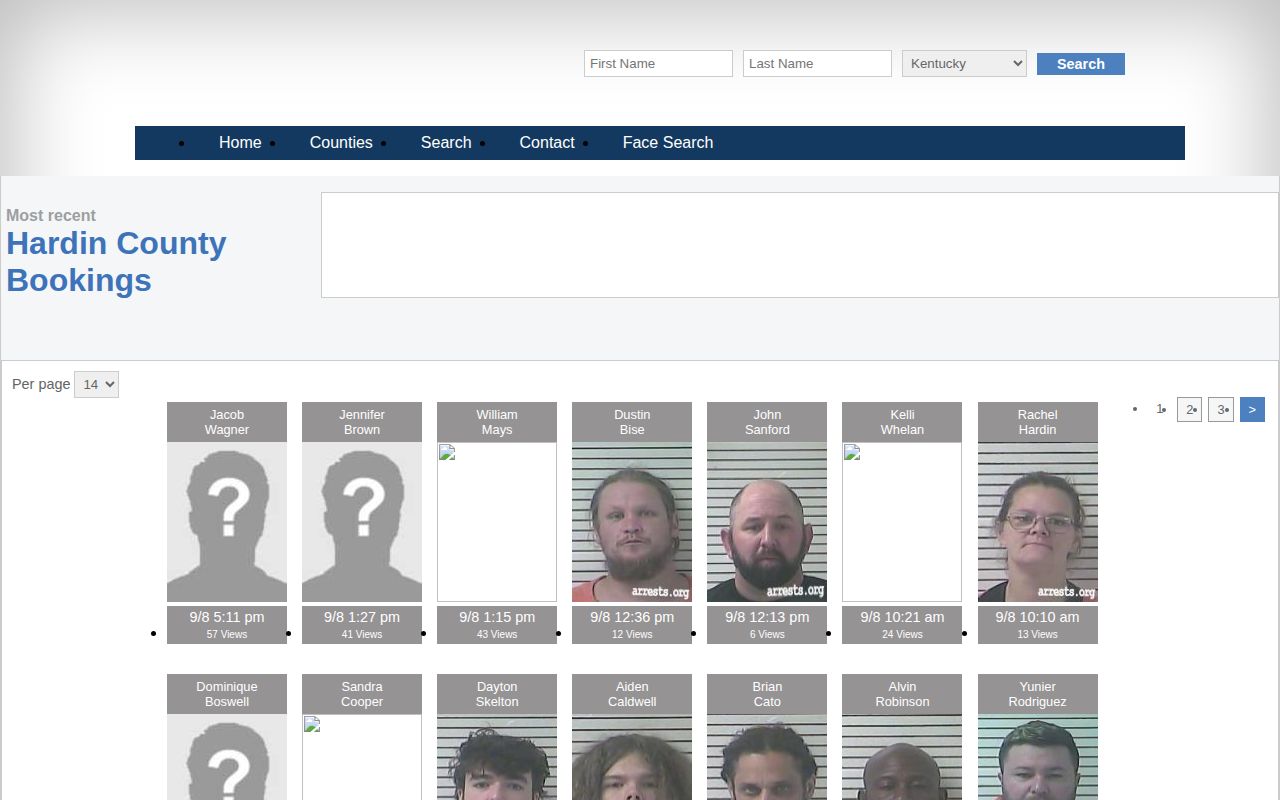This screenshot has height=800, width=1280.
Task: View Brian Cato's mugshot photo
Action: 767,757
